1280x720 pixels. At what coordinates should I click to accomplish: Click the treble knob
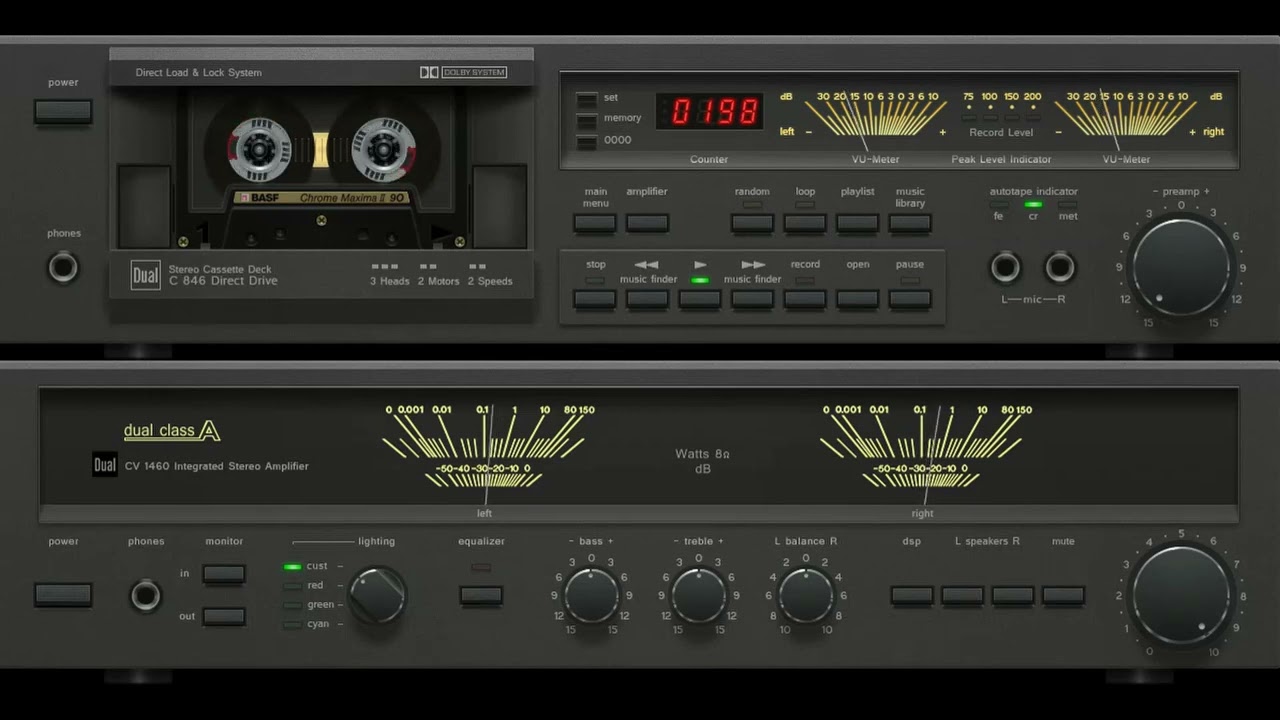tap(698, 595)
